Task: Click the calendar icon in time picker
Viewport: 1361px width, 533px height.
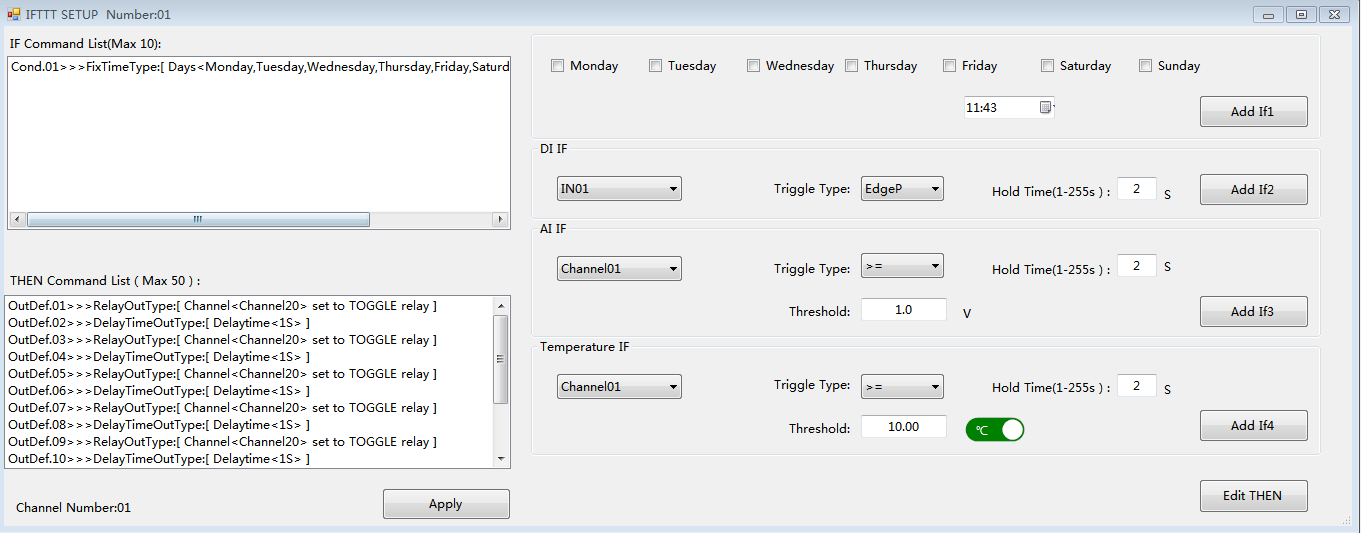Action: pos(1045,107)
